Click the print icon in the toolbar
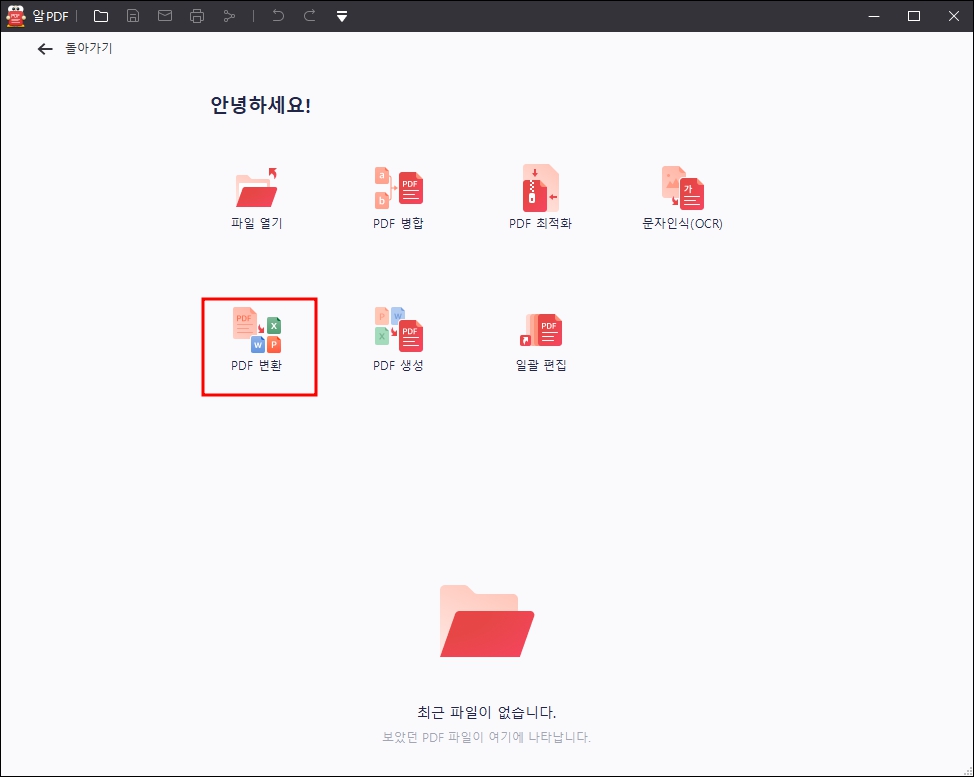Screen dimensions: 974x777 [x=197, y=16]
